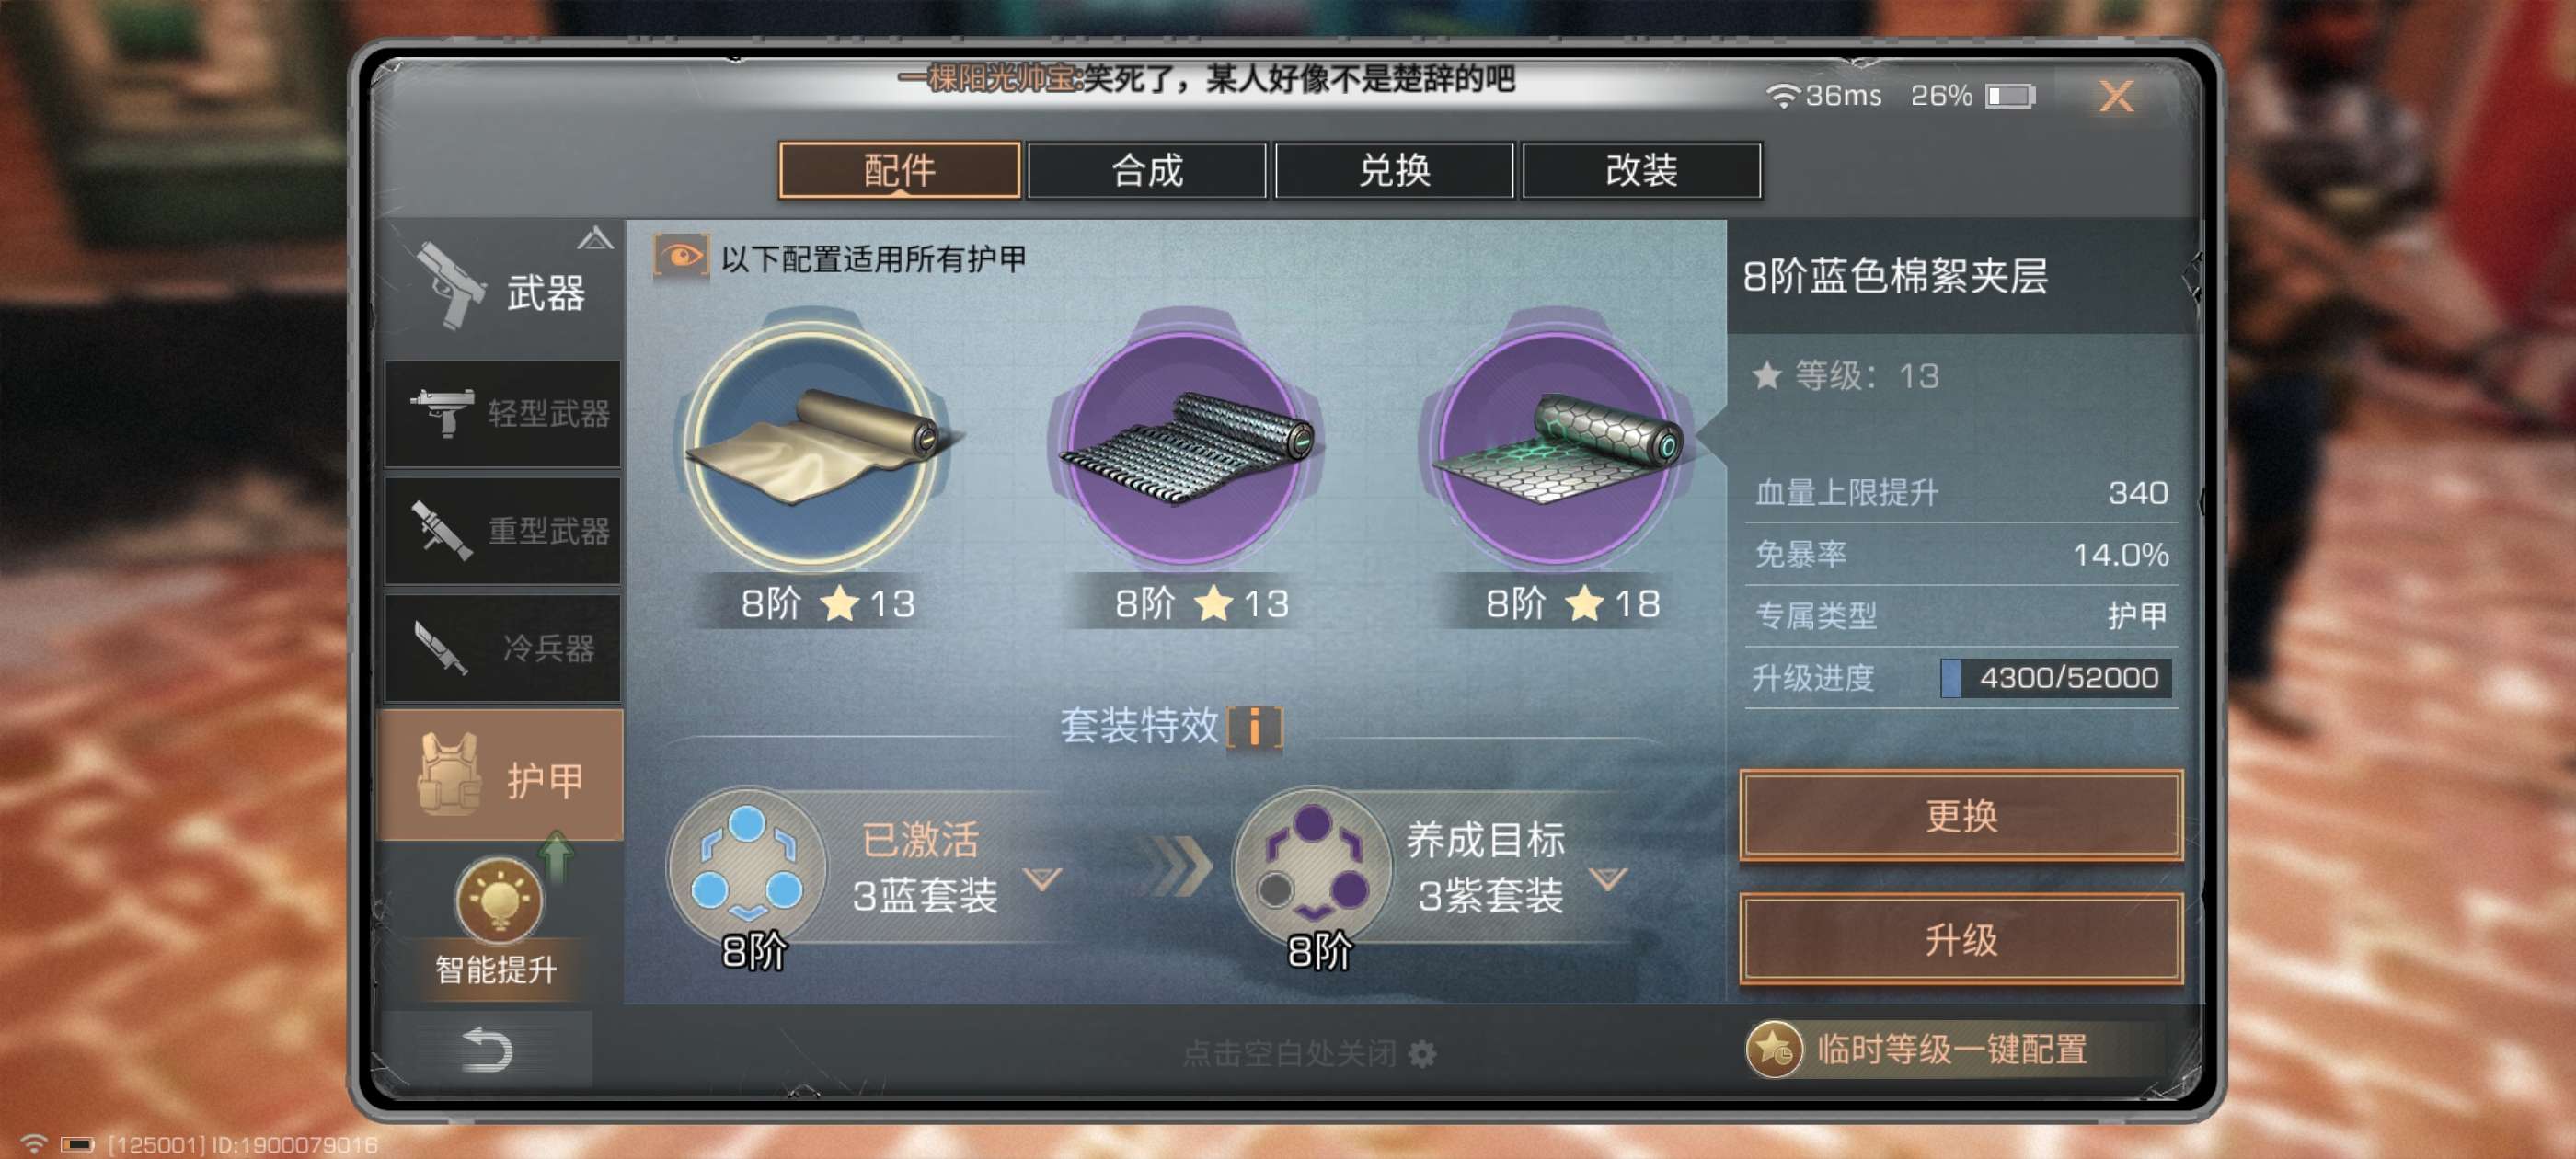
Task: Toggle the eye visibility icon
Action: coord(681,257)
